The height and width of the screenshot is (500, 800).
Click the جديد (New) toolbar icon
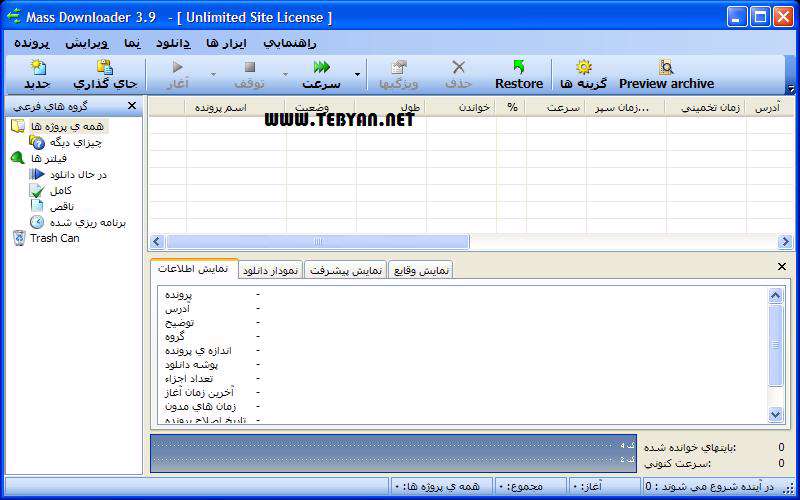coord(37,67)
